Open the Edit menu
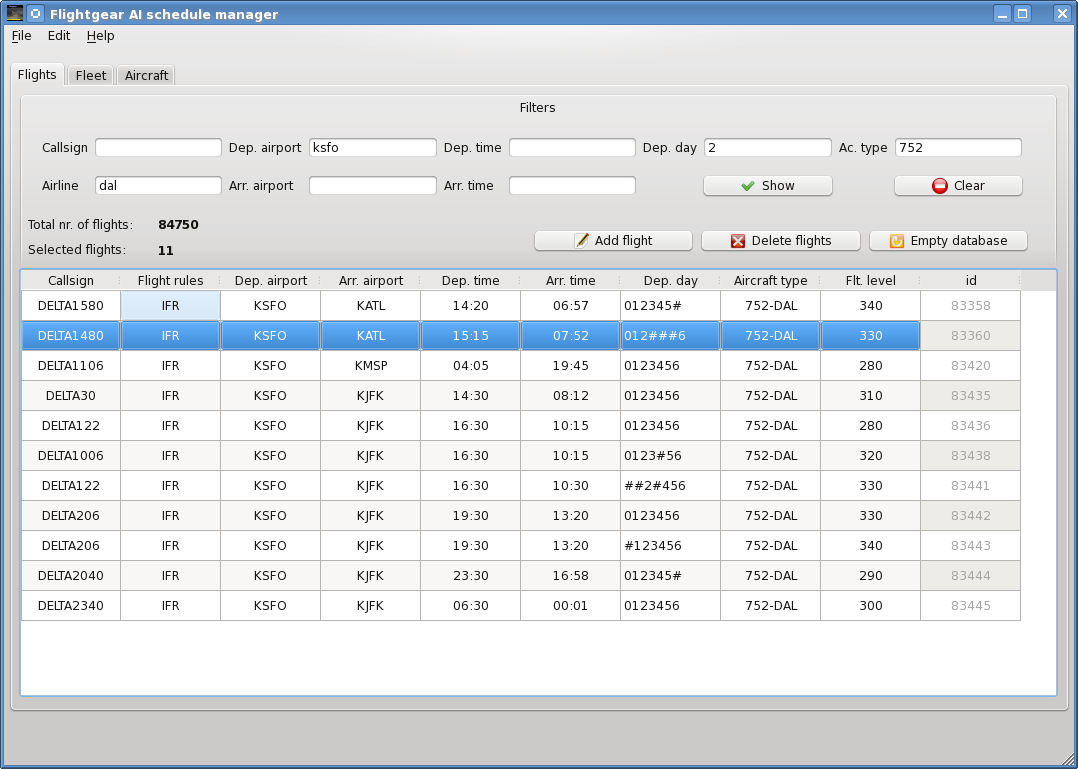1078x769 pixels. 59,36
